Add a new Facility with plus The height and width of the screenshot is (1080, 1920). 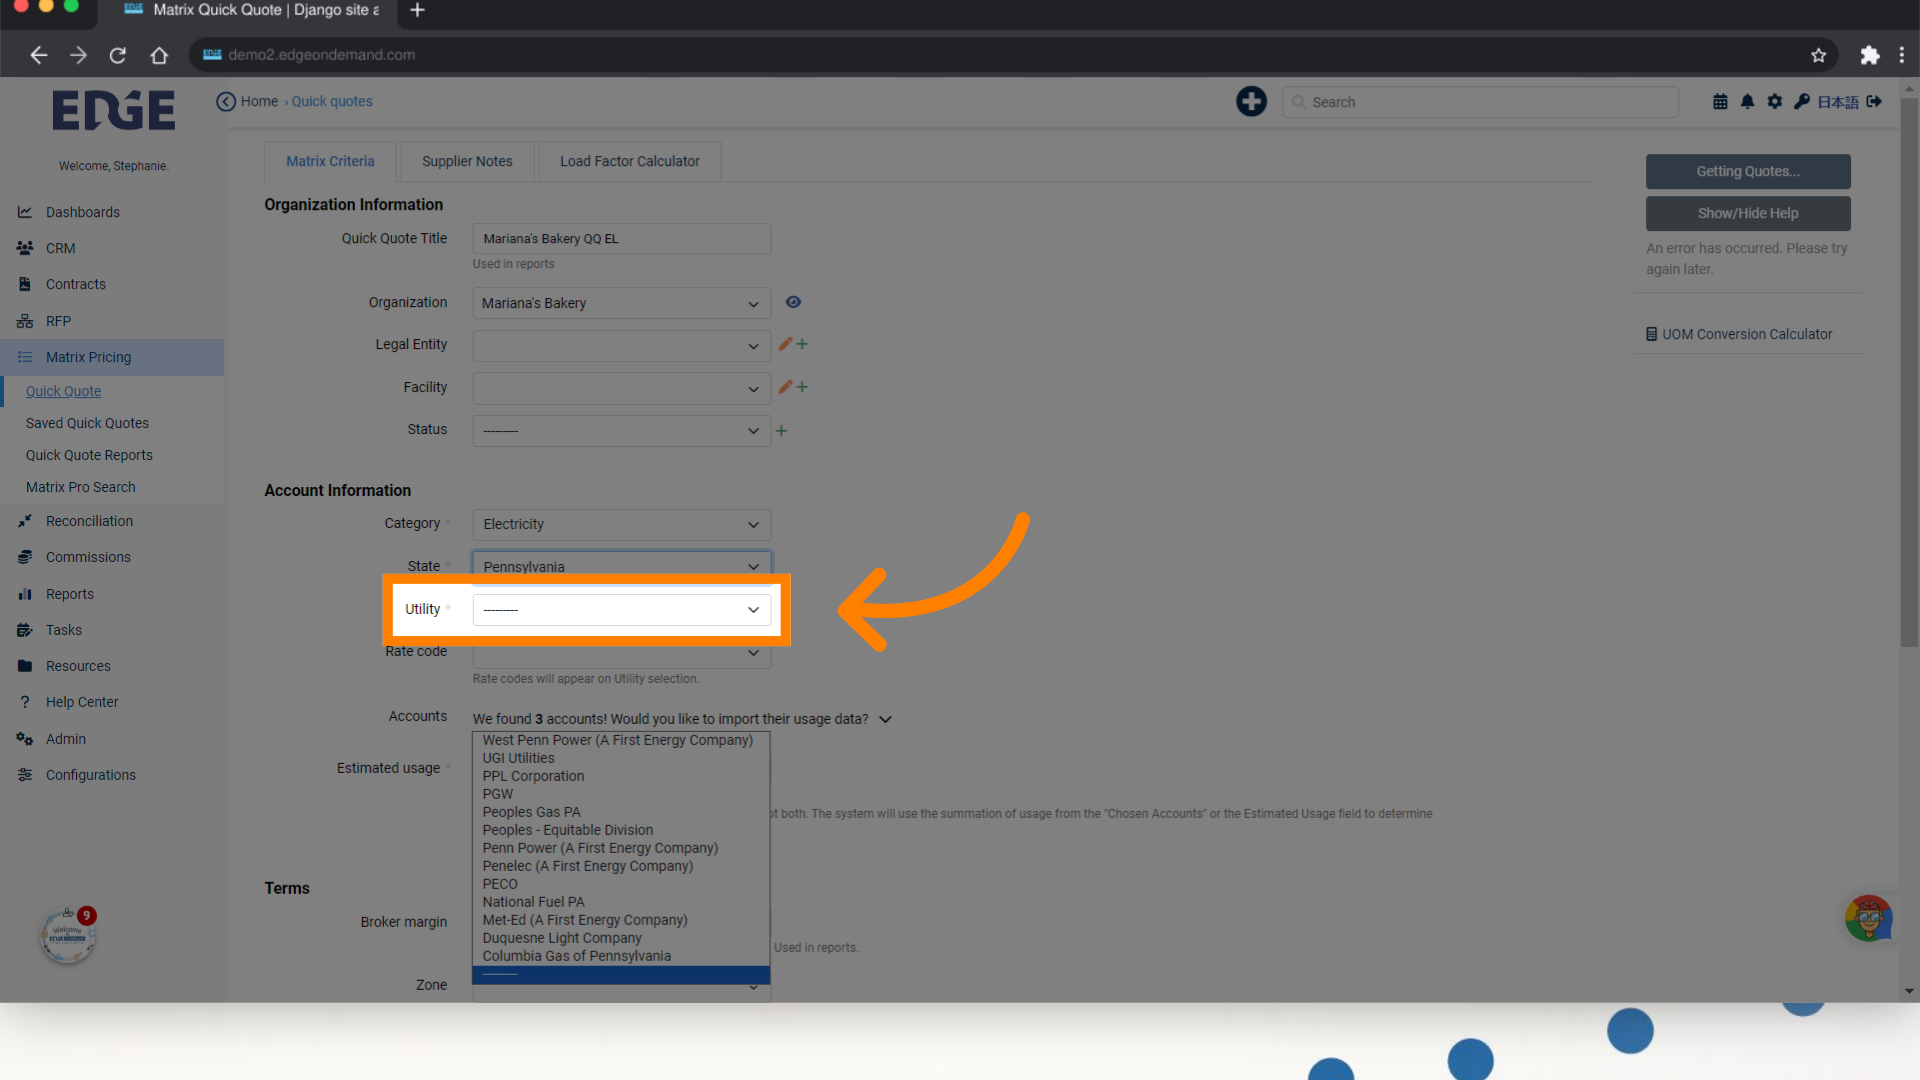802,387
